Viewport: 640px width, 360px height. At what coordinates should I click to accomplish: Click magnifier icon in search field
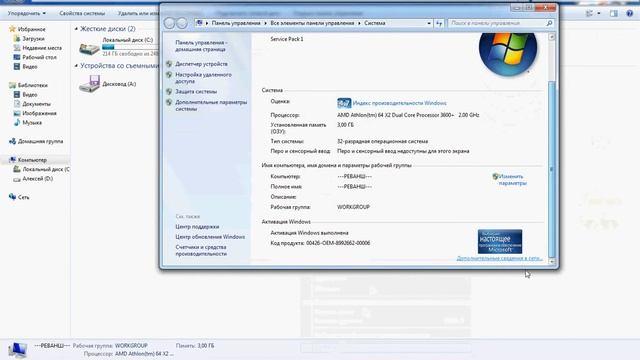(x=549, y=23)
